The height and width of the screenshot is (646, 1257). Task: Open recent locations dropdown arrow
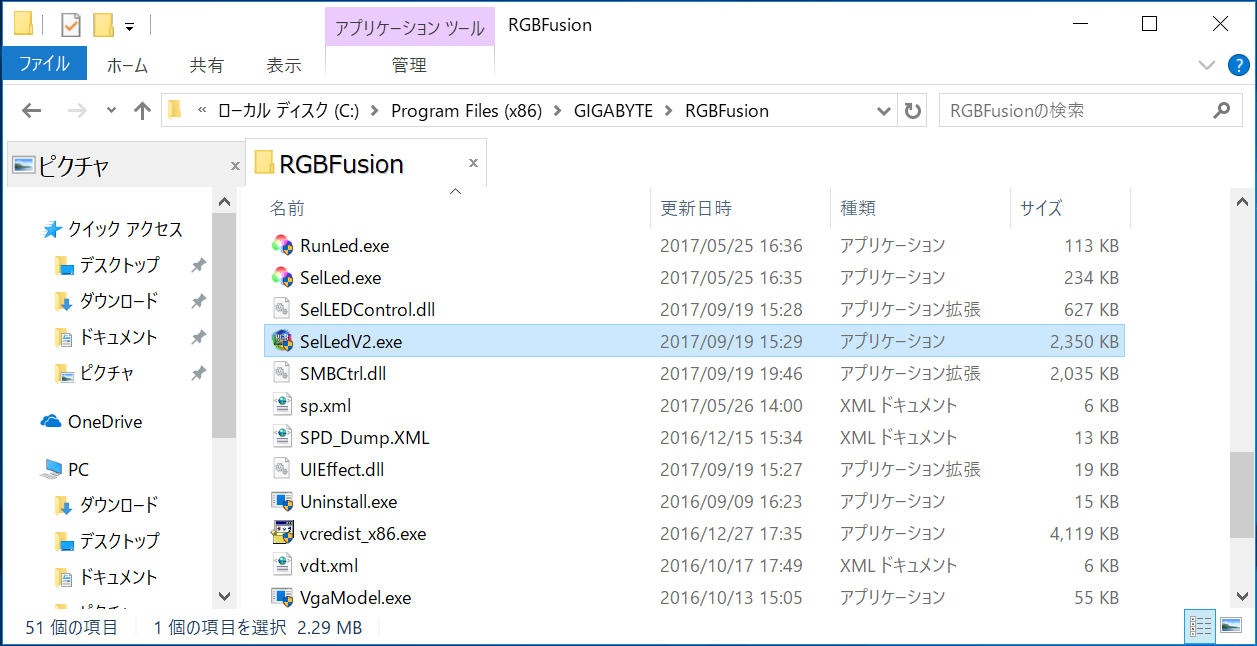[x=111, y=111]
